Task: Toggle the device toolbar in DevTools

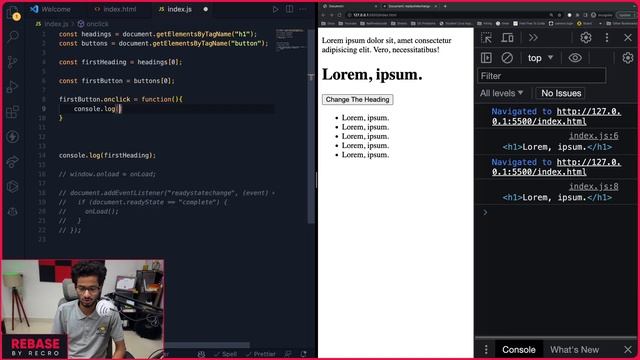Action: tap(507, 38)
